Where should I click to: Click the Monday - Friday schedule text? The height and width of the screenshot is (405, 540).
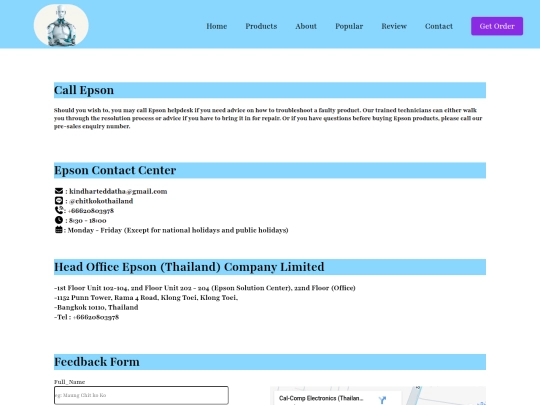[178, 230]
